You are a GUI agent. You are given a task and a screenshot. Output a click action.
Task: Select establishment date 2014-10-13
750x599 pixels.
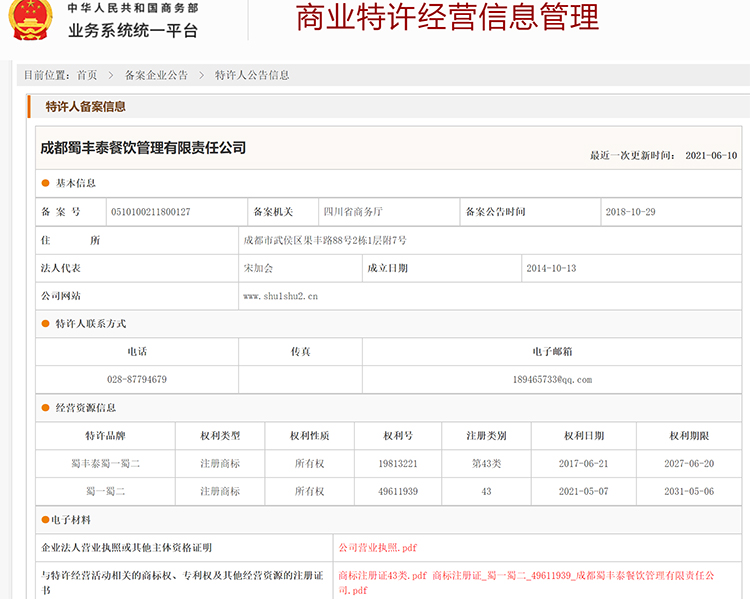[551, 268]
